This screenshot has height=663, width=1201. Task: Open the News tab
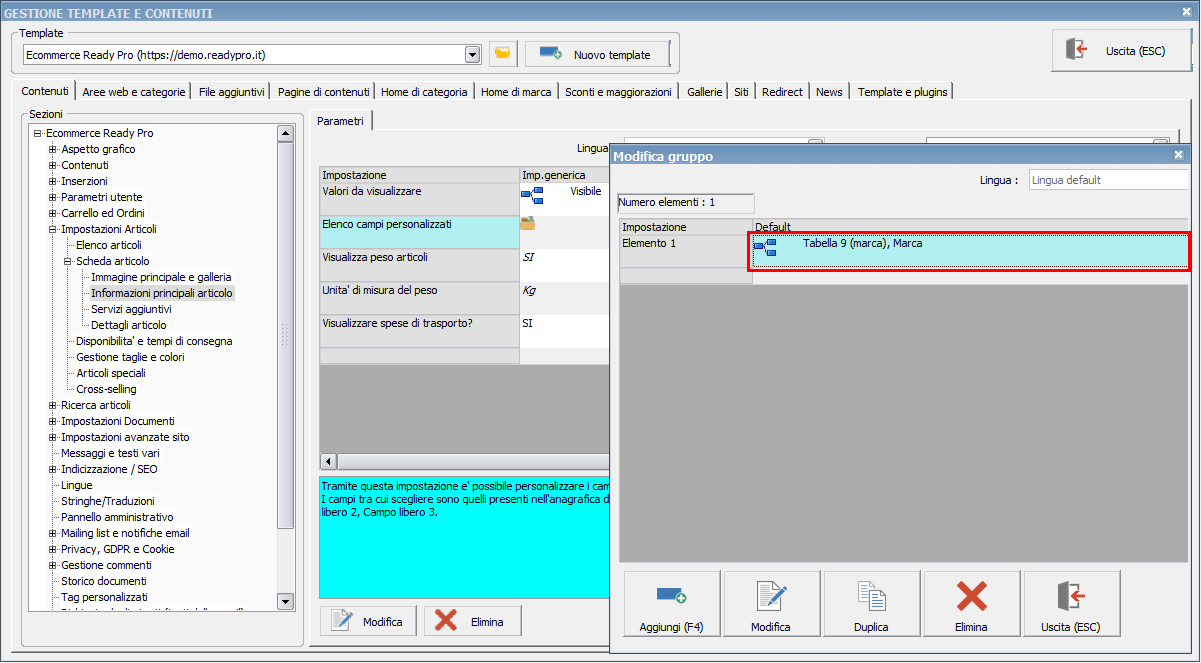click(x=829, y=92)
